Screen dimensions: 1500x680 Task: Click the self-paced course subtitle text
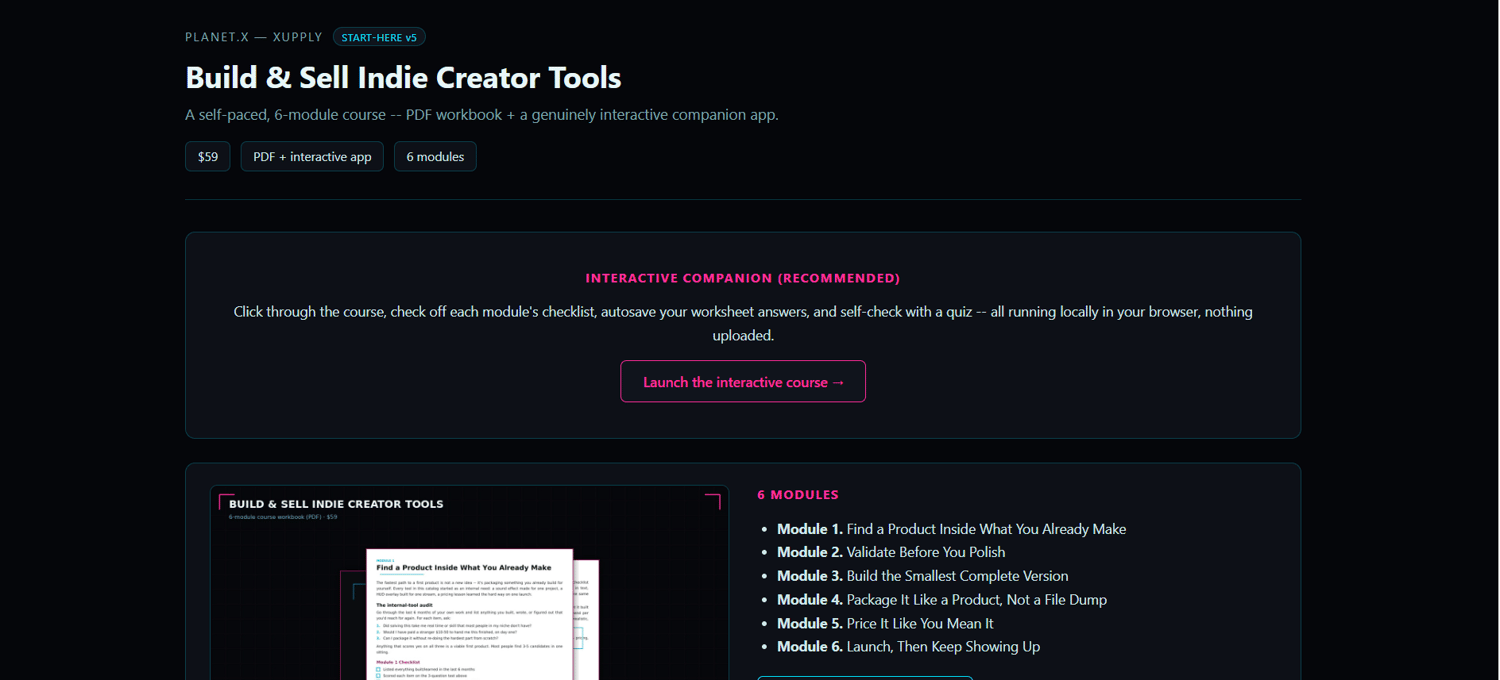[482, 115]
